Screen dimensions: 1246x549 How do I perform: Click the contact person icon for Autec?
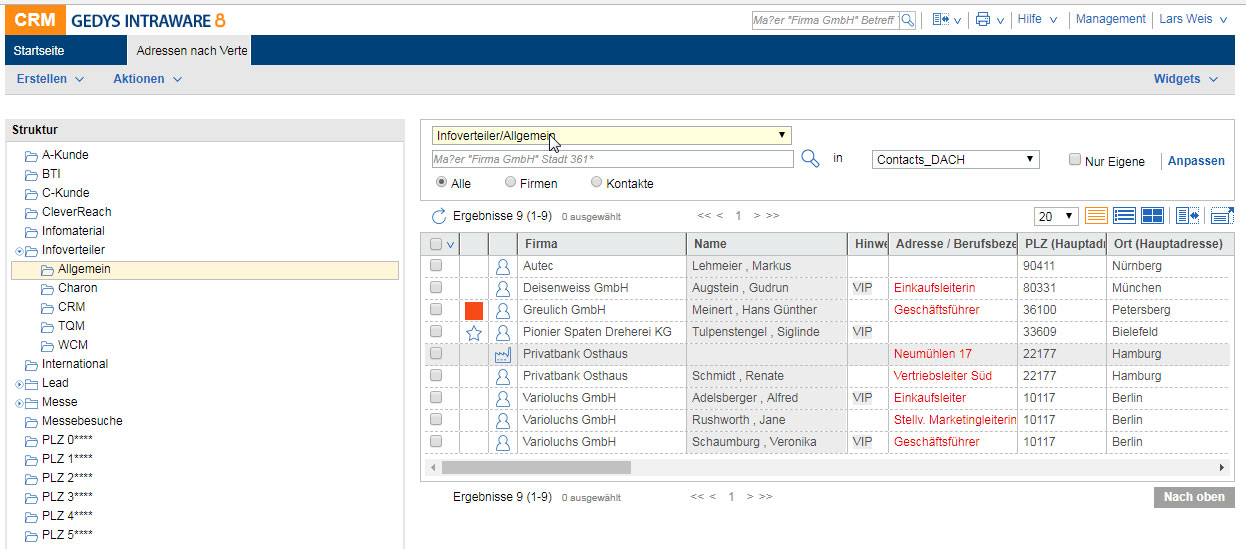[502, 266]
